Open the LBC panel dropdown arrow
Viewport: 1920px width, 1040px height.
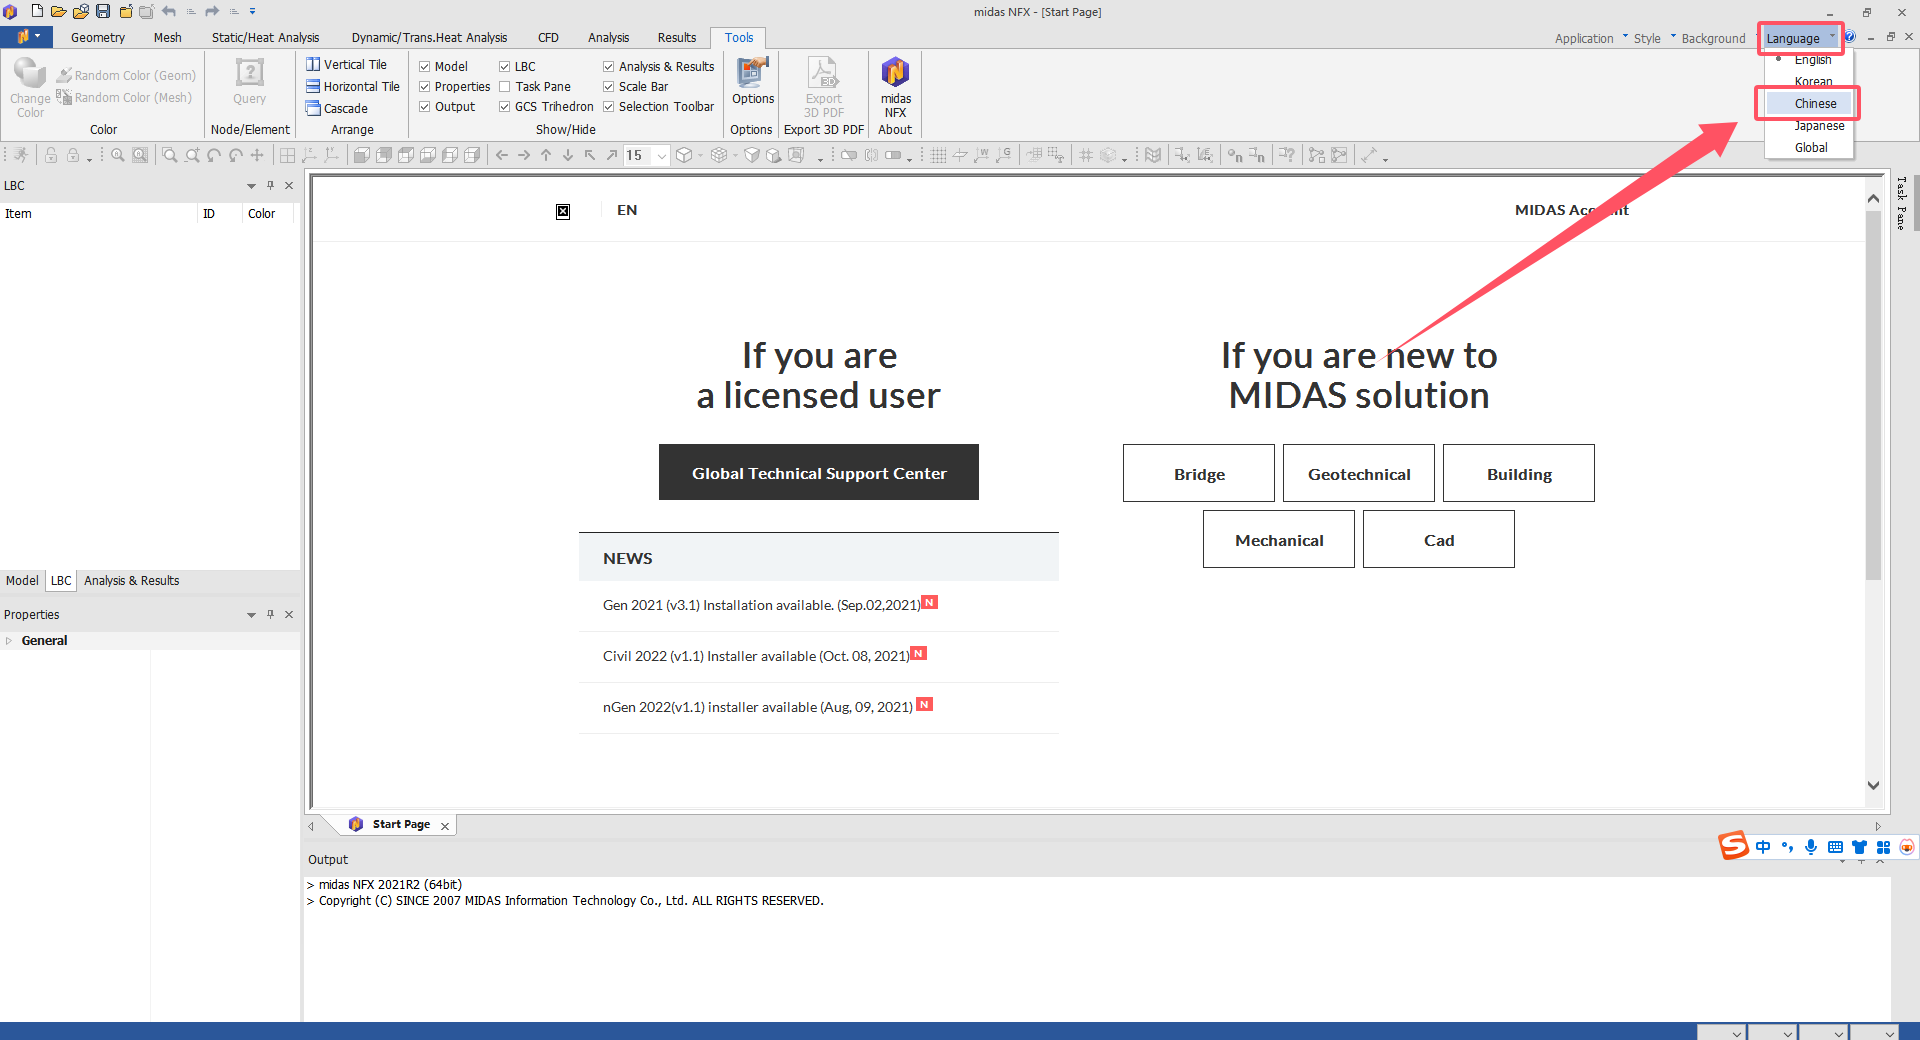click(251, 186)
